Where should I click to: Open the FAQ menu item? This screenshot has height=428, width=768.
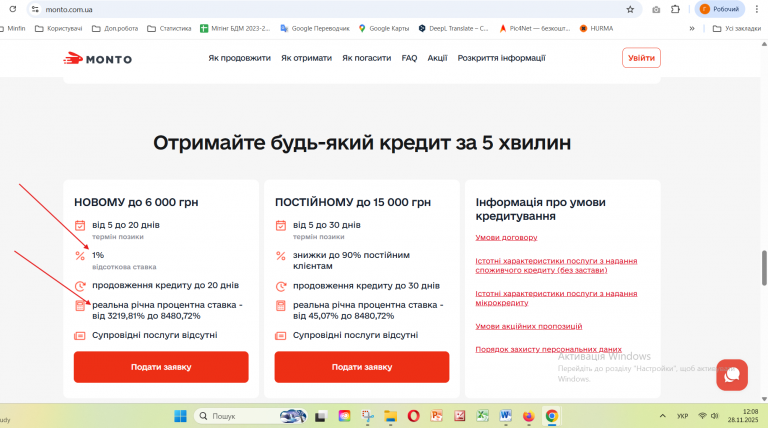tap(409, 58)
